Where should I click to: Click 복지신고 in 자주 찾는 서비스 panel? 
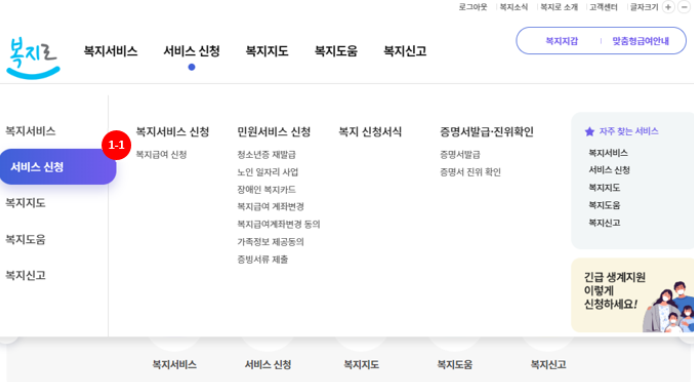604,223
